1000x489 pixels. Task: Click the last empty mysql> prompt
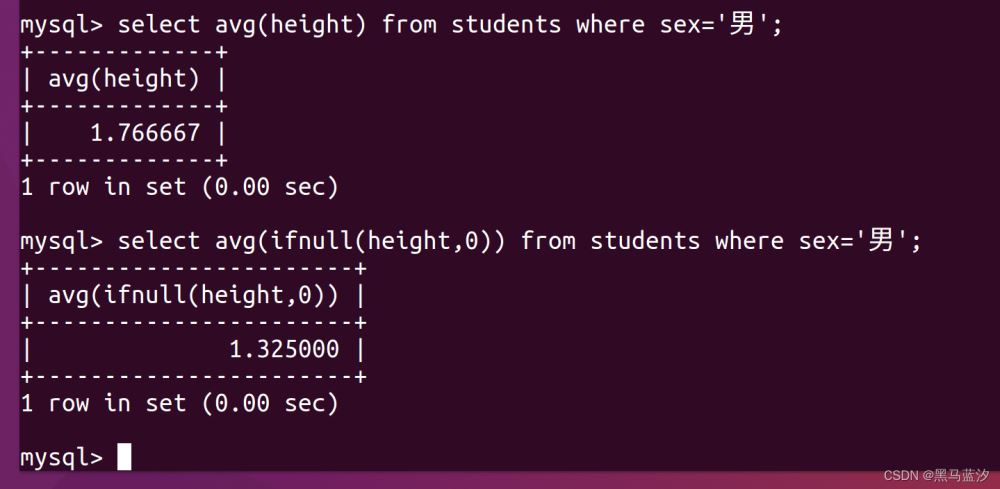click(61, 458)
